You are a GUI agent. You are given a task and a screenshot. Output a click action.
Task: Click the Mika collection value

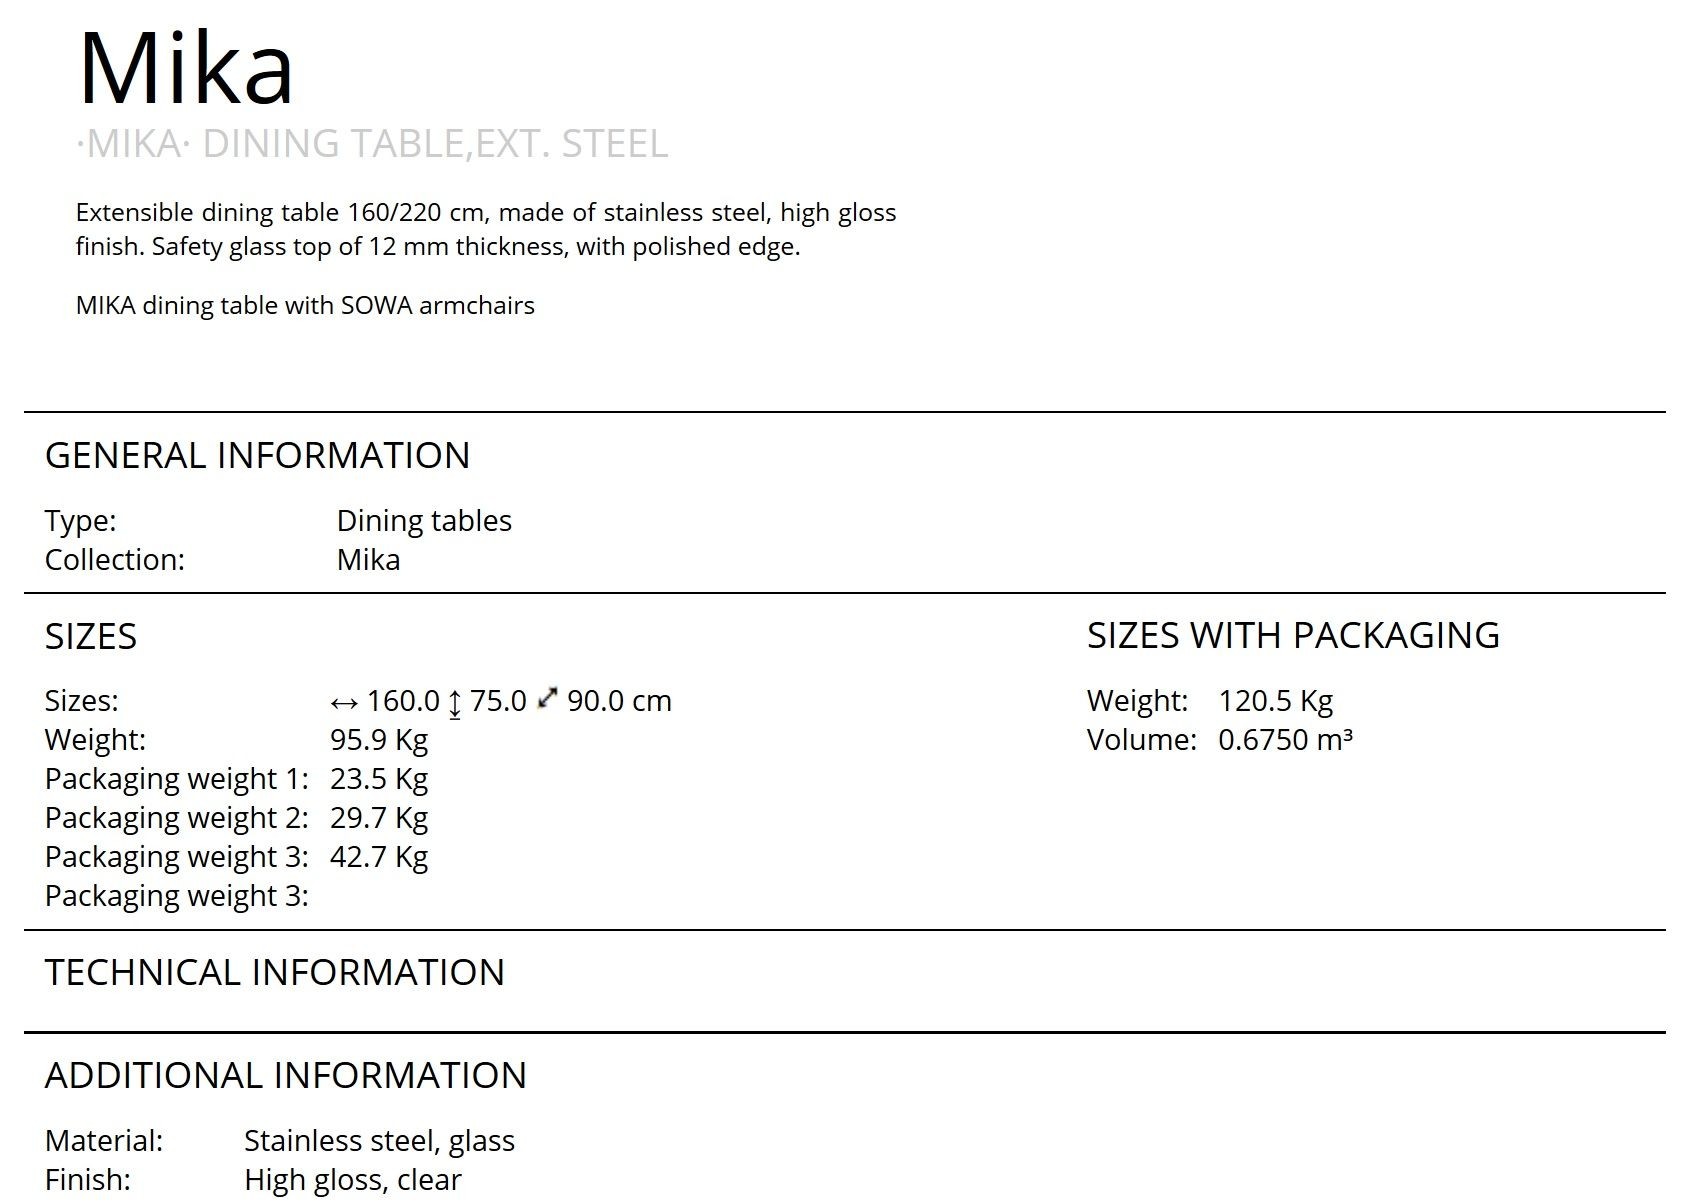tap(368, 560)
